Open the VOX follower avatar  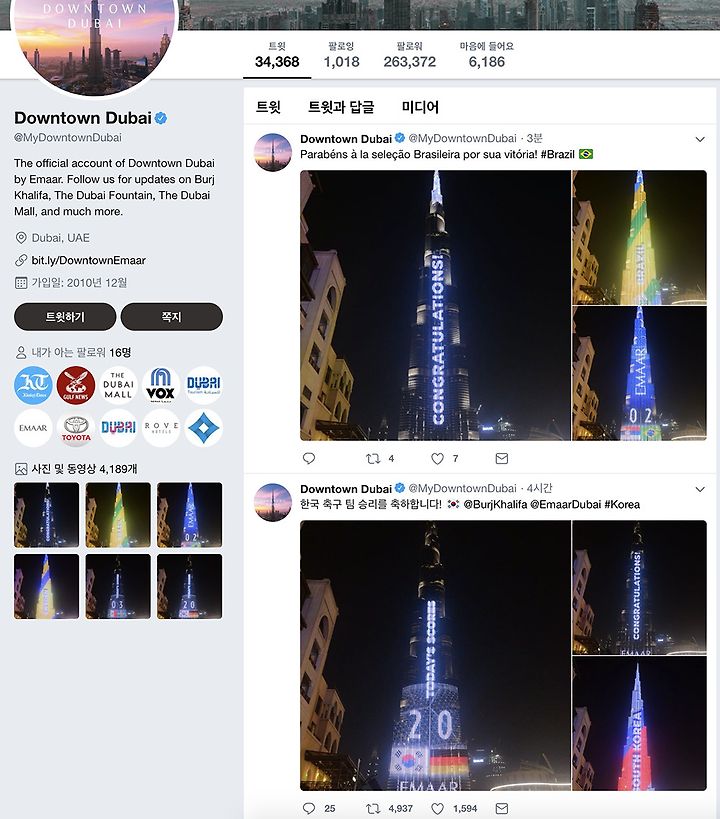click(161, 385)
